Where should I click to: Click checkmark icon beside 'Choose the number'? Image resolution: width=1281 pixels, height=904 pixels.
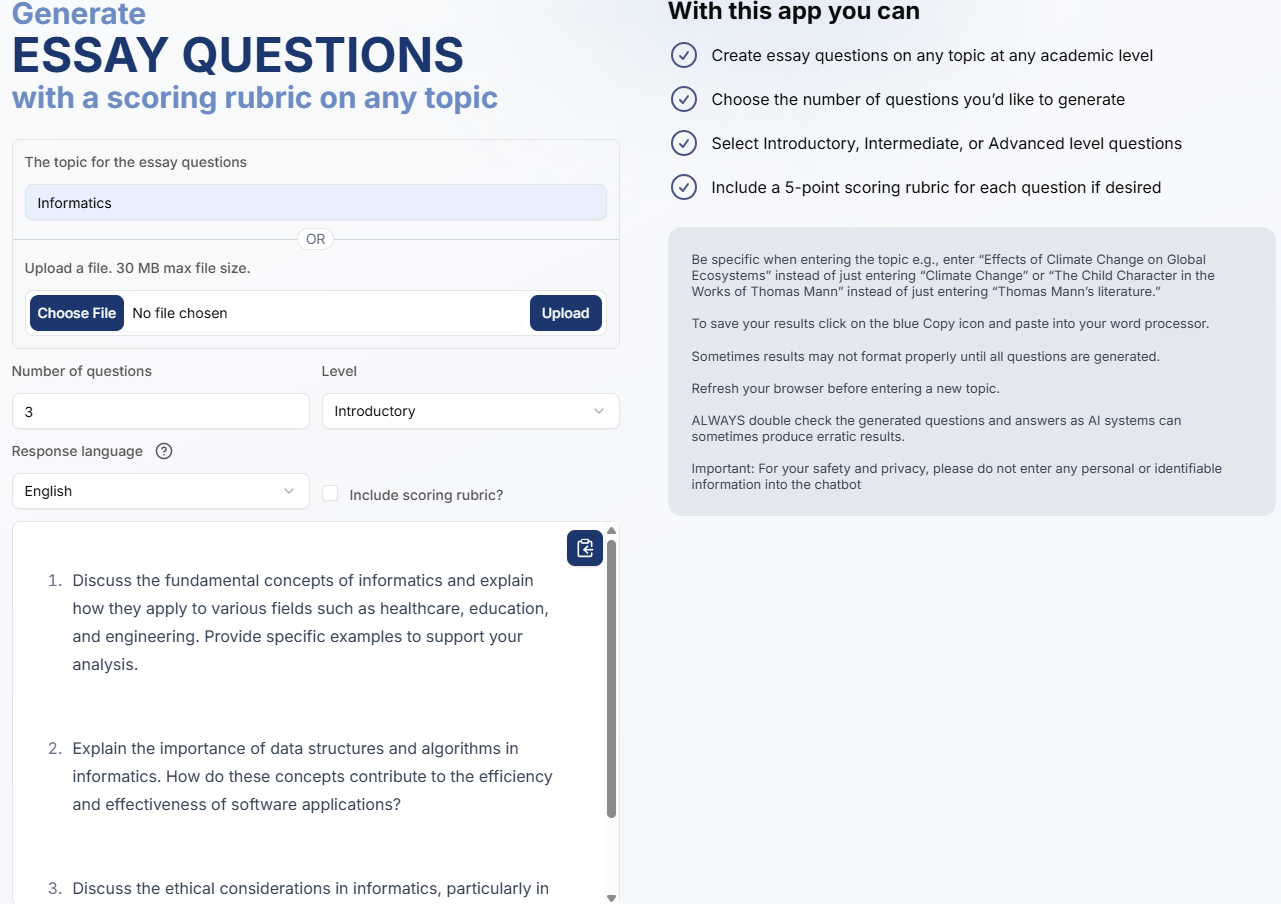pyautogui.click(x=684, y=99)
